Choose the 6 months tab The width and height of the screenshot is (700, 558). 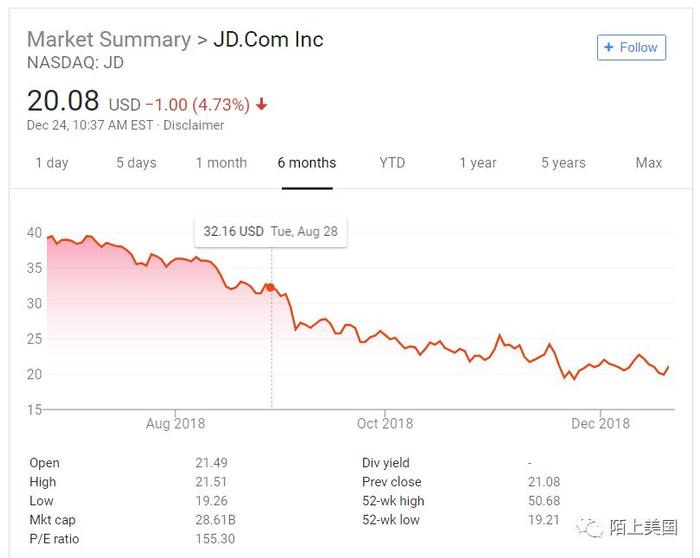pyautogui.click(x=307, y=163)
